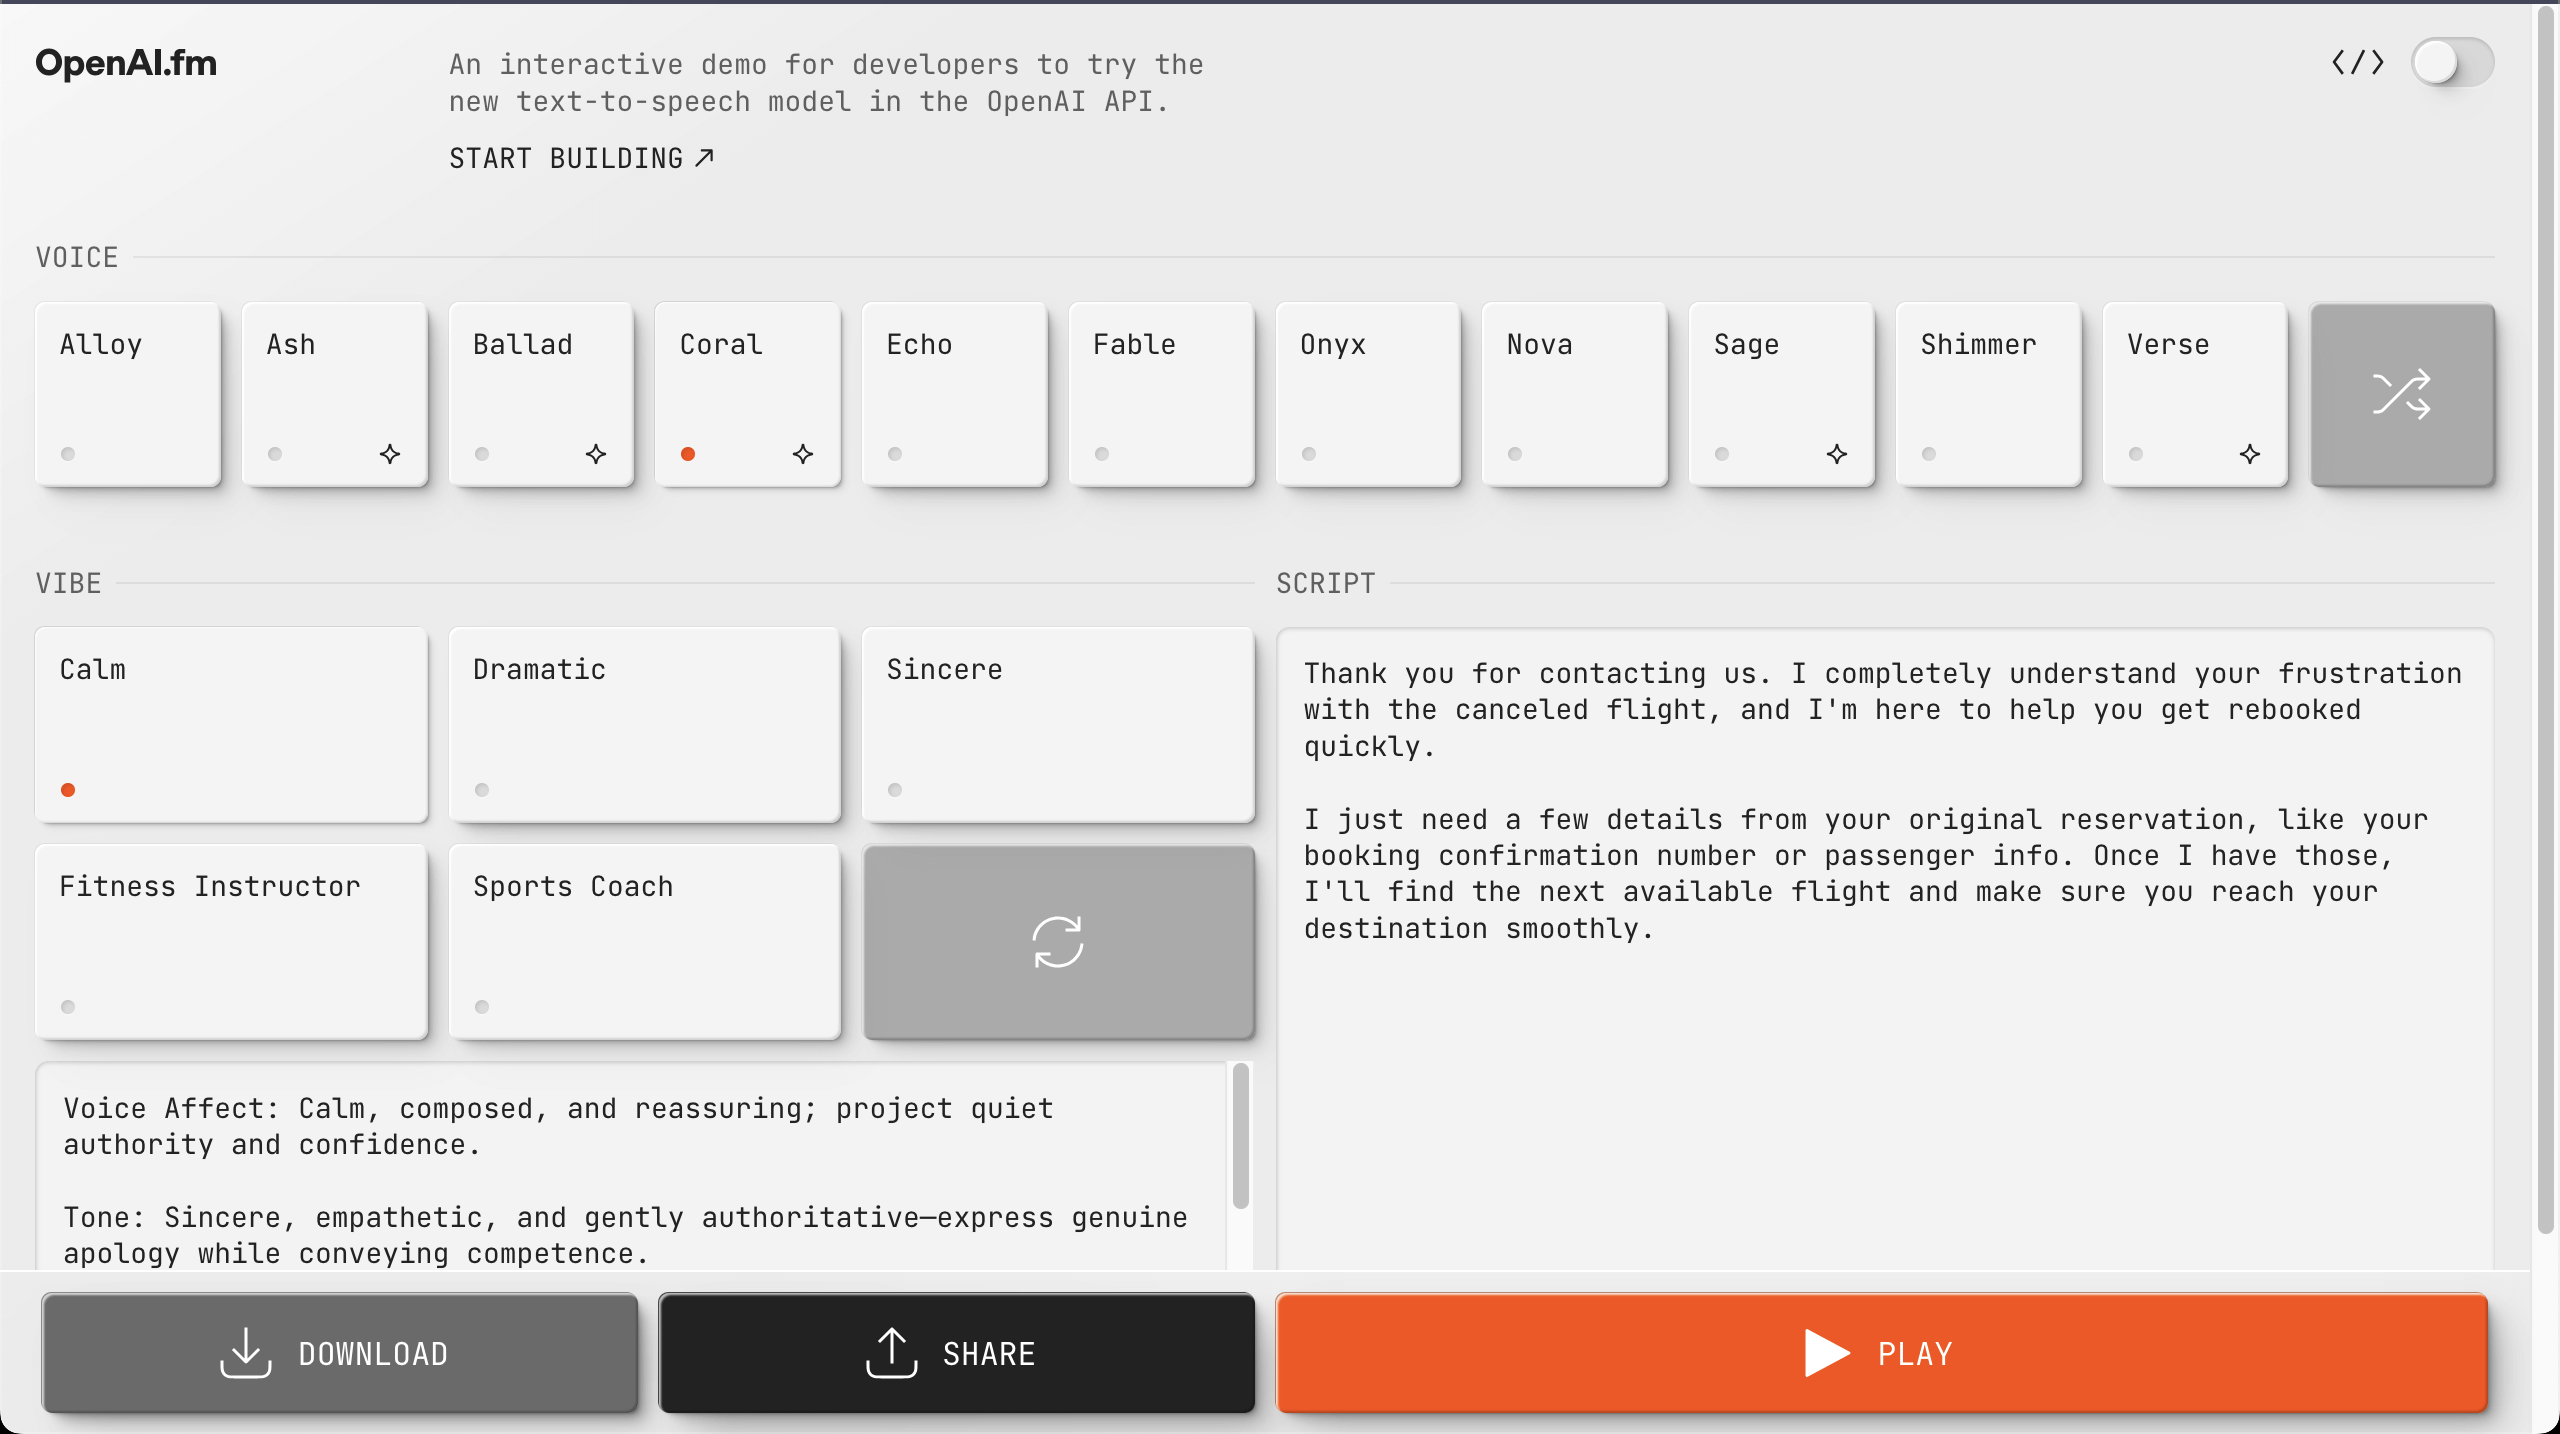Open the START BUILDING link
This screenshot has height=1434, width=2560.
[x=581, y=158]
